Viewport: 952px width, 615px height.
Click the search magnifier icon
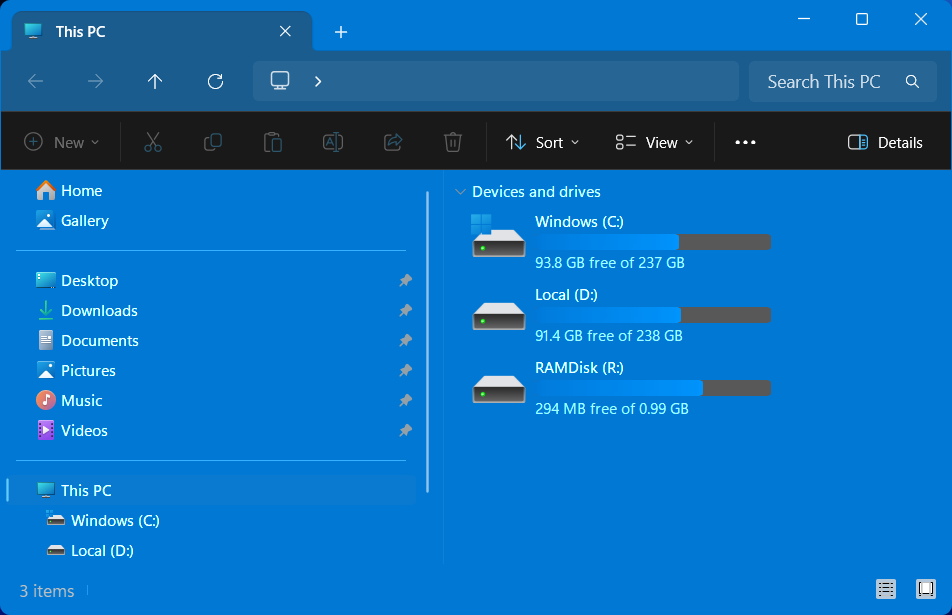click(912, 81)
